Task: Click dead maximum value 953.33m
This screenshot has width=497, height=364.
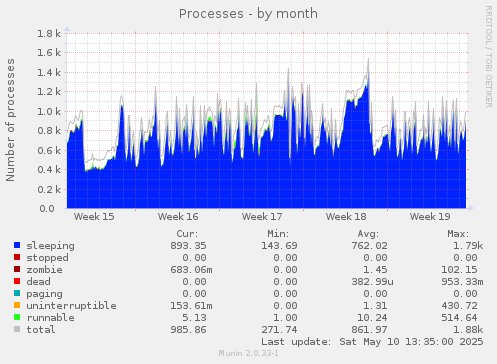Action: [463, 282]
